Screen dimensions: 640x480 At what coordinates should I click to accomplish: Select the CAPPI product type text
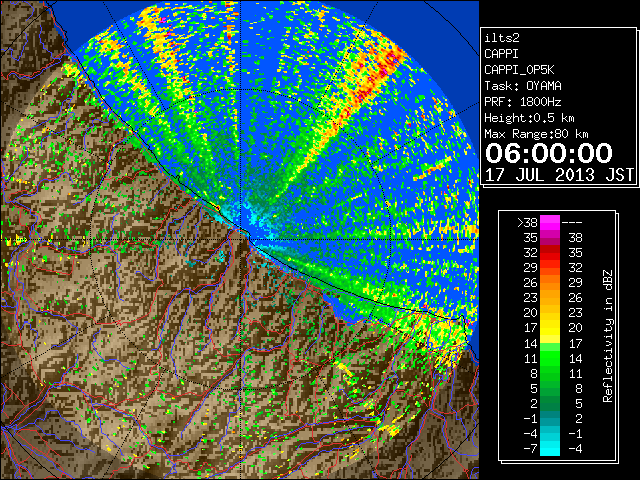pyautogui.click(x=501, y=54)
